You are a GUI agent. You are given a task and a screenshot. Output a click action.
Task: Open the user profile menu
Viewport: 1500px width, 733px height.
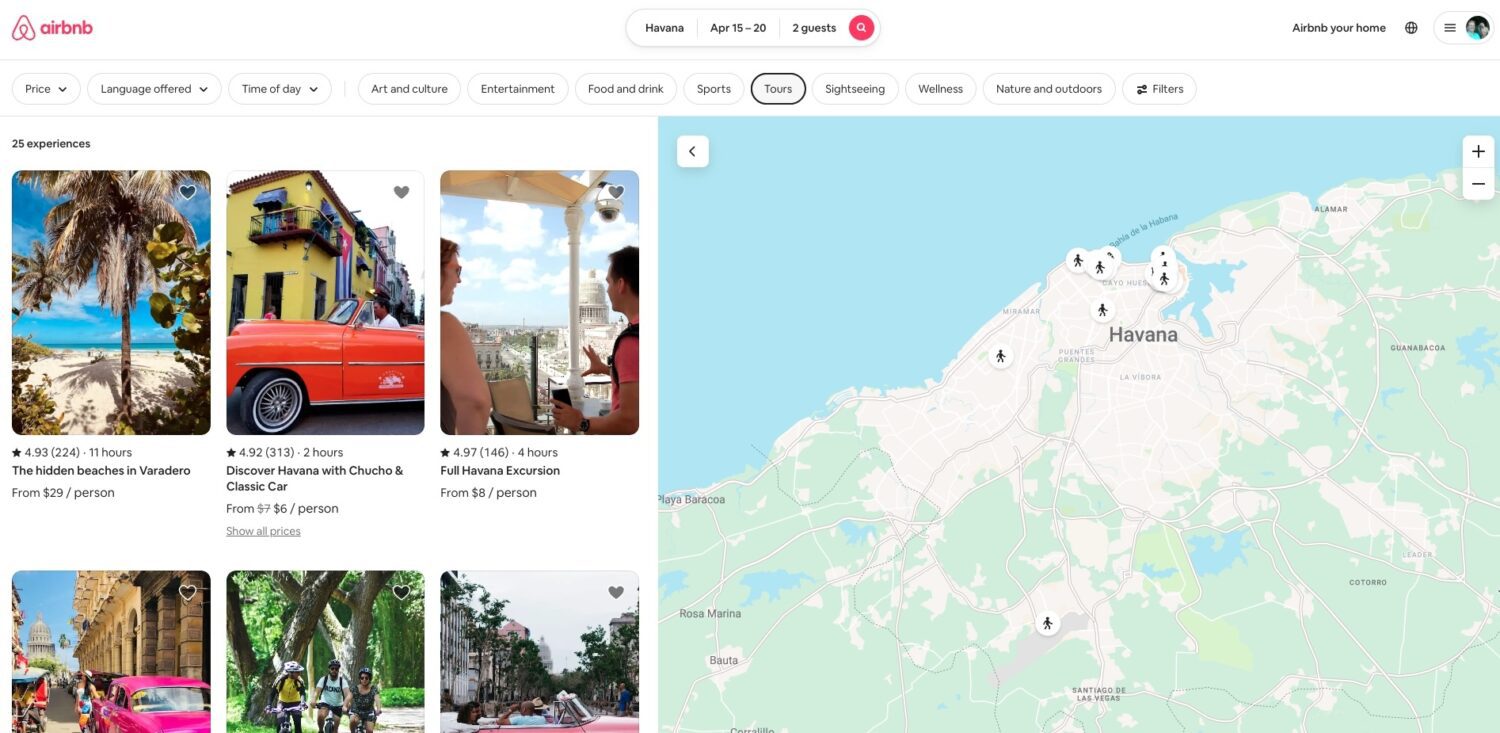(x=1462, y=27)
